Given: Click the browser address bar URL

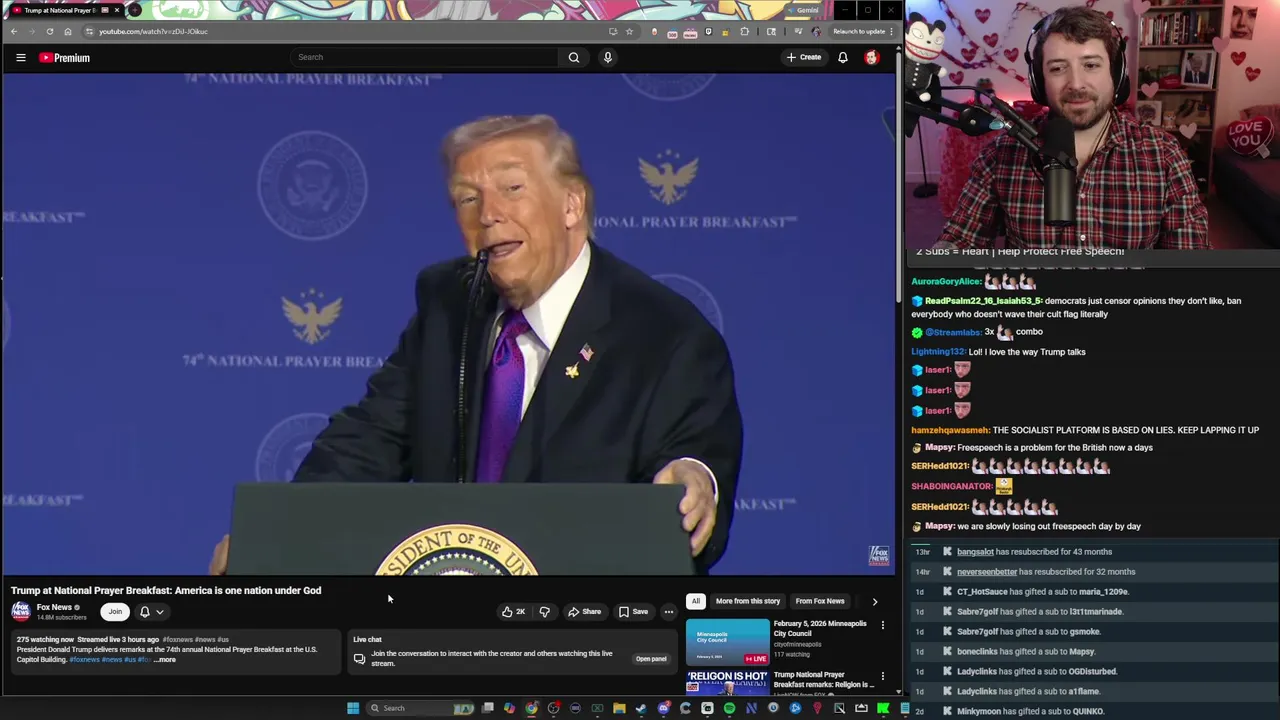Looking at the screenshot, I should click(x=153, y=31).
